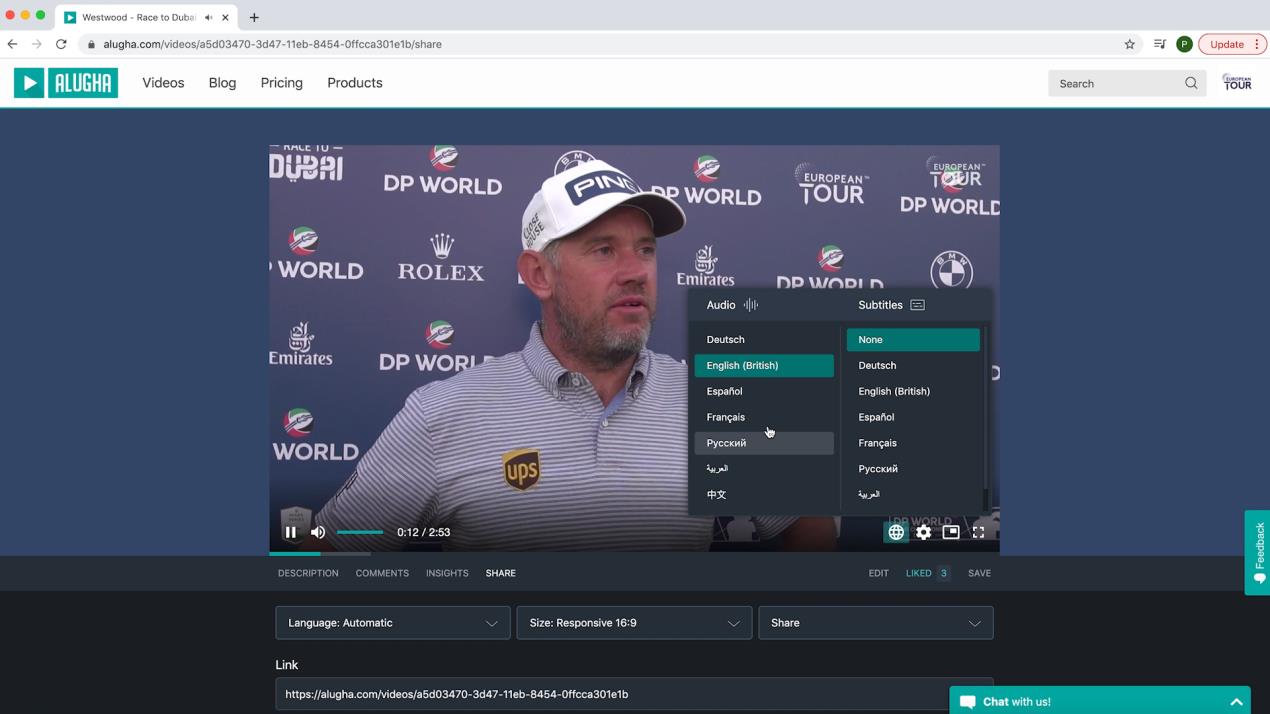This screenshot has height=714, width=1270.
Task: Open video player settings gear
Action: 923,532
